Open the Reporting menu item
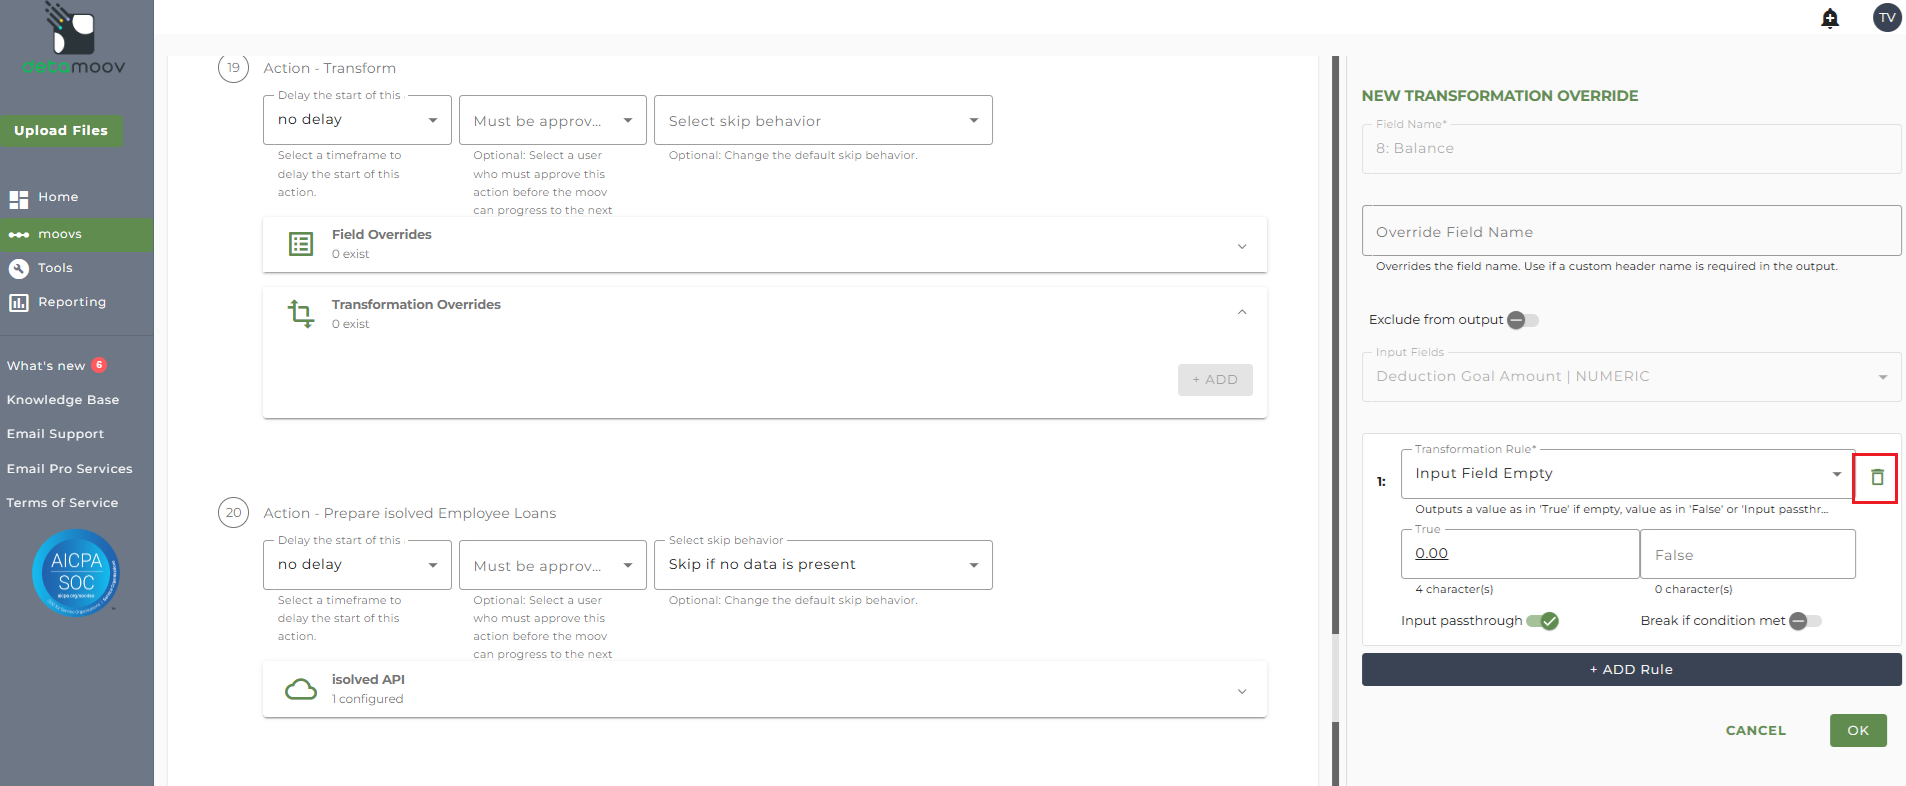This screenshot has width=1906, height=786. coord(71,302)
